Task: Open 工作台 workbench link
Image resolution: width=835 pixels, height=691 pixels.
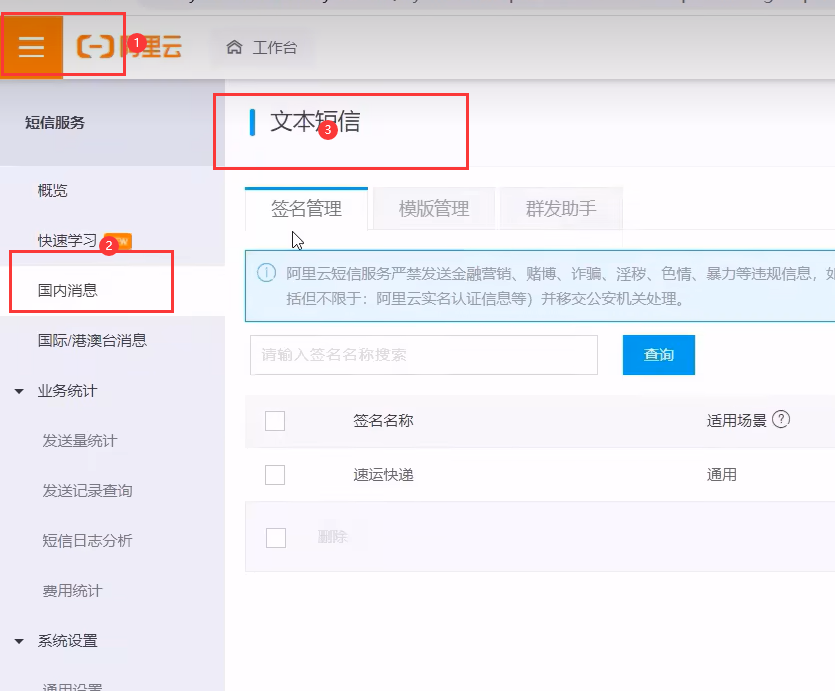Action: 274,47
